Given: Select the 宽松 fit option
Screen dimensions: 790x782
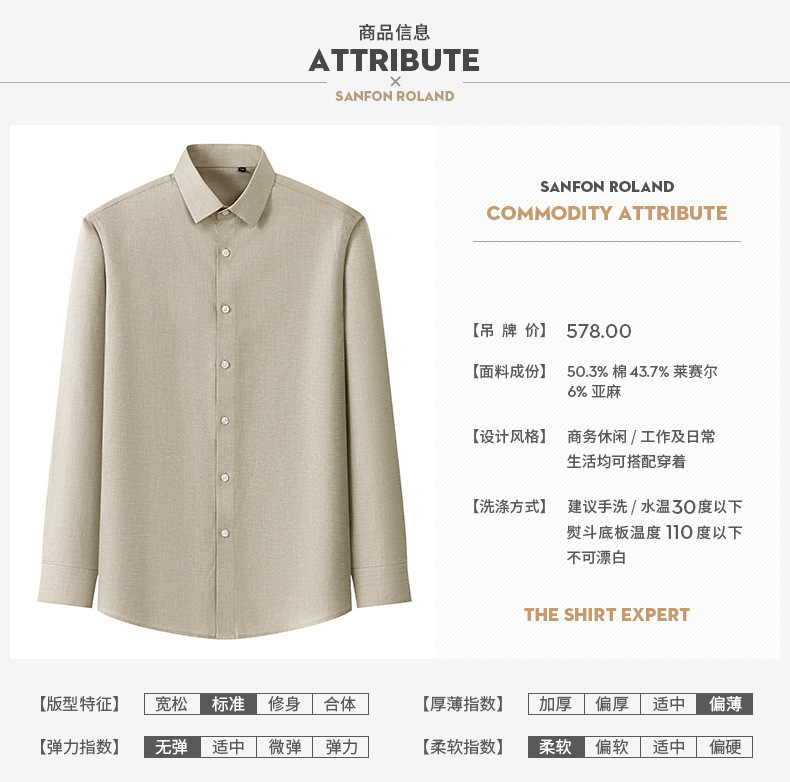Looking at the screenshot, I should pyautogui.click(x=172, y=704).
